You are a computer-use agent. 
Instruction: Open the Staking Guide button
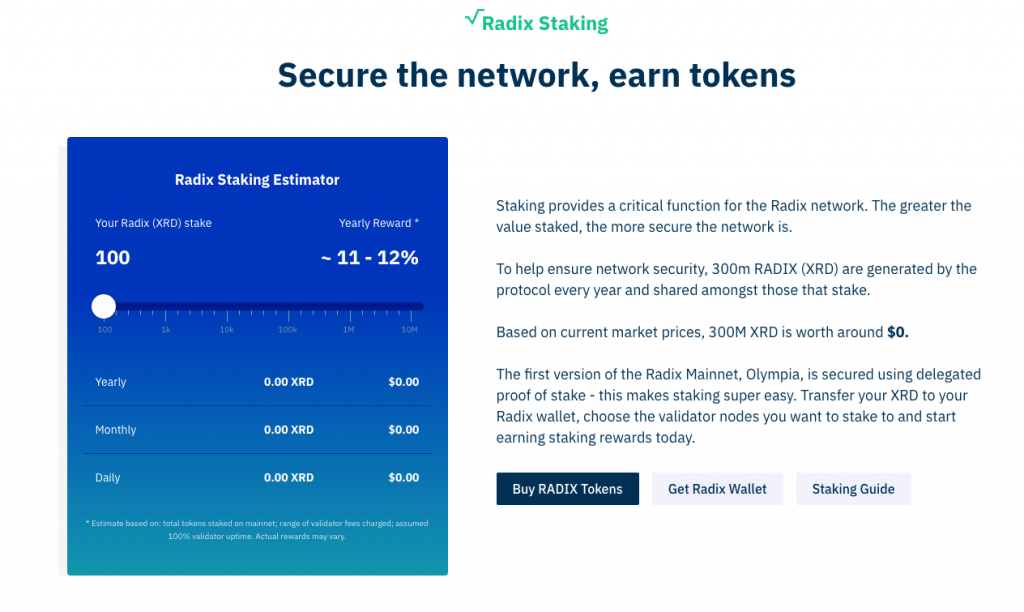click(x=853, y=489)
